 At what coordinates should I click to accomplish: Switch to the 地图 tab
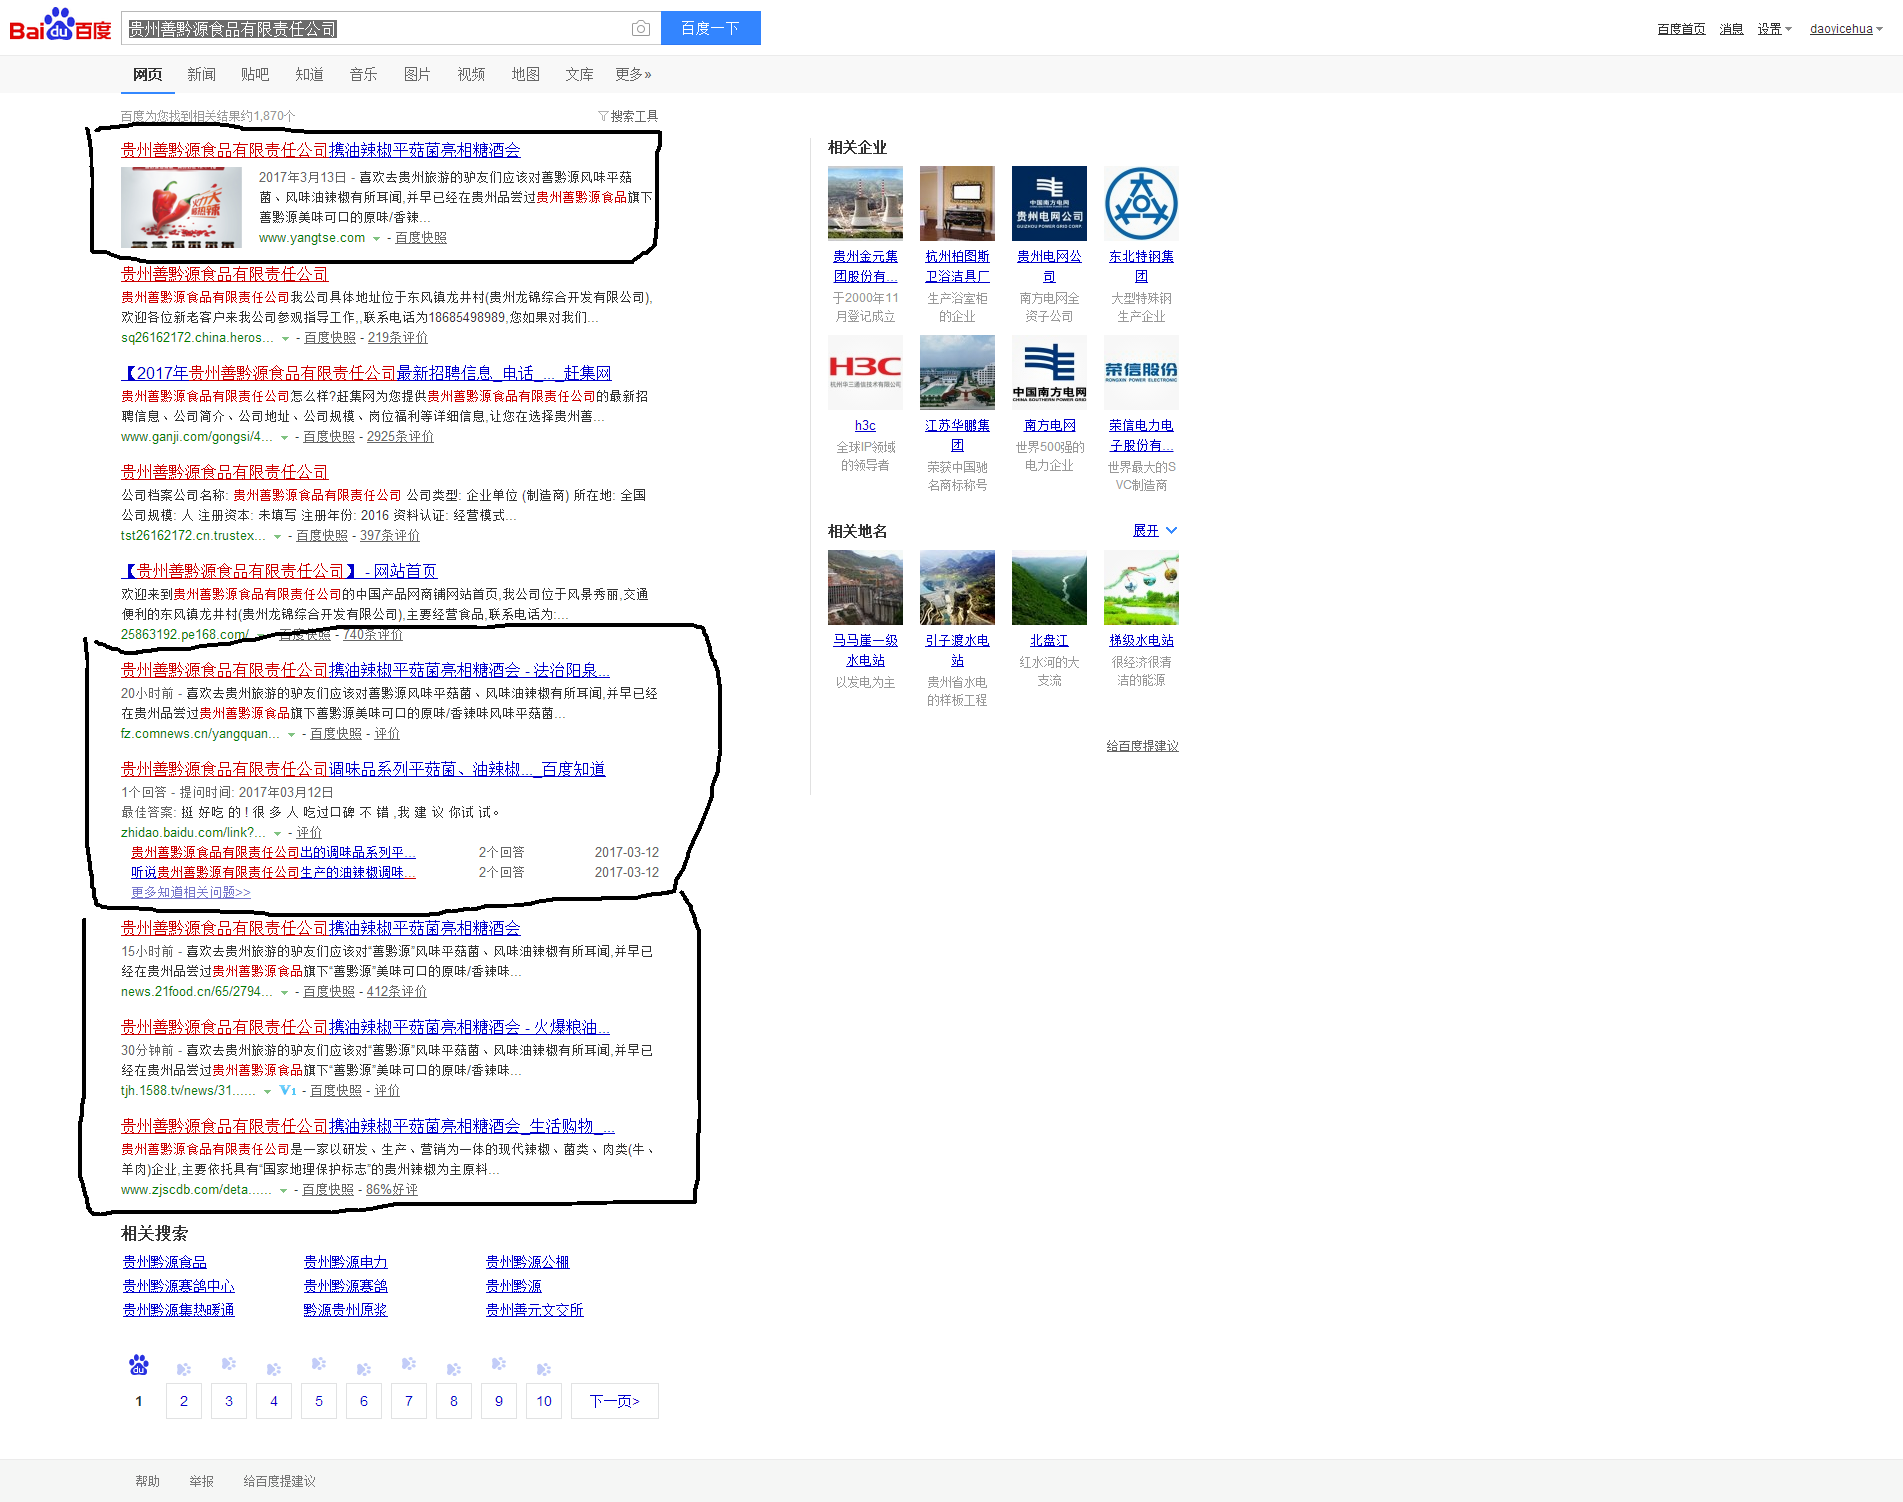coord(525,74)
